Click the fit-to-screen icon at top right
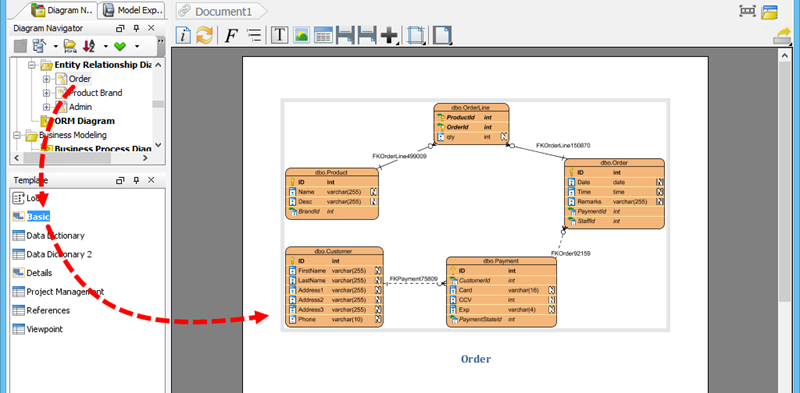 (747, 11)
